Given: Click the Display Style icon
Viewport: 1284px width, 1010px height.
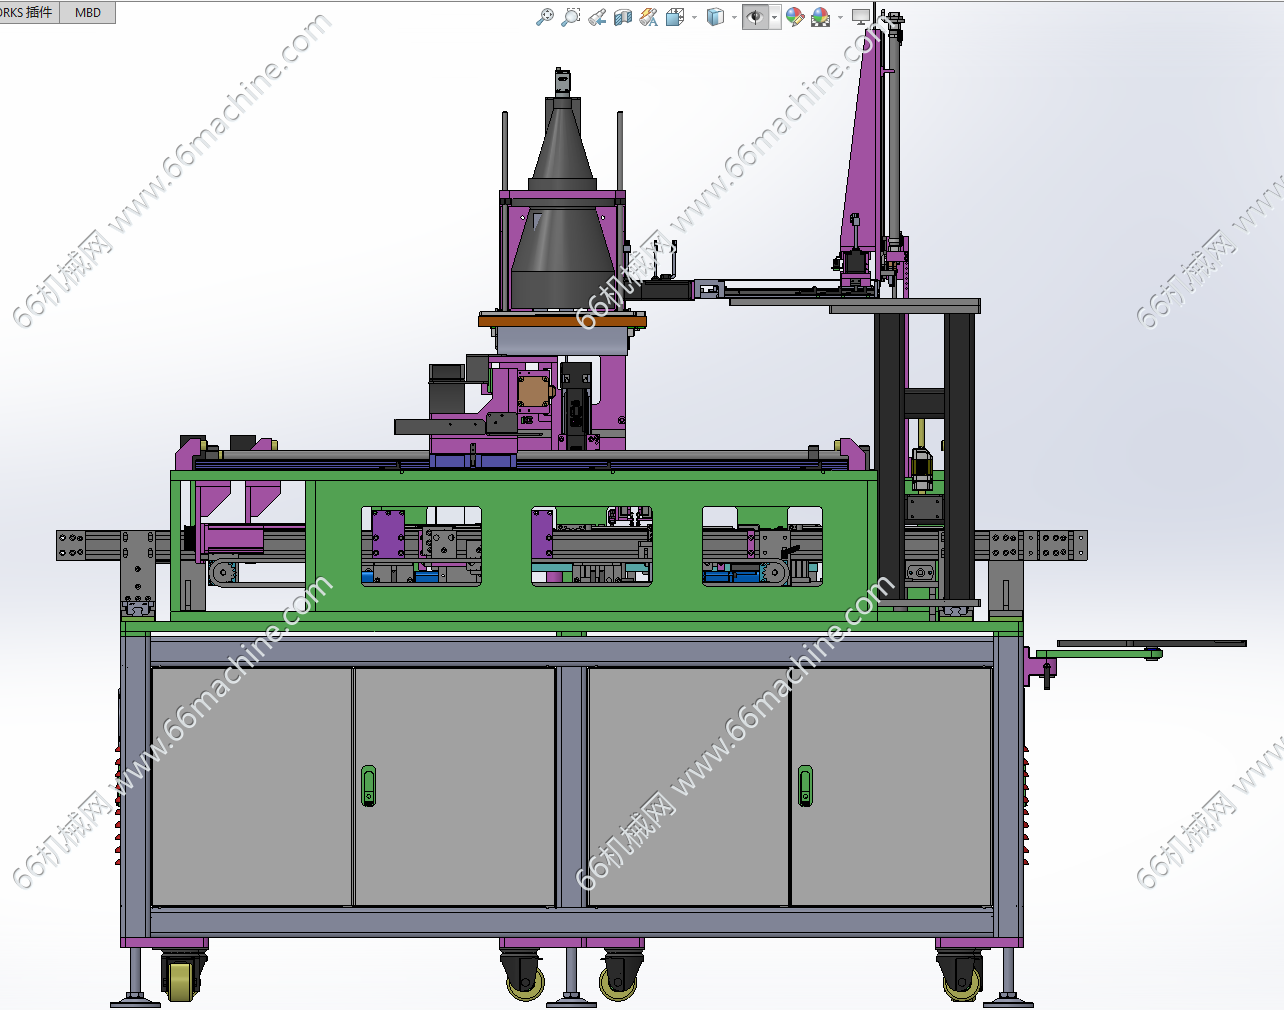Looking at the screenshot, I should click(714, 17).
